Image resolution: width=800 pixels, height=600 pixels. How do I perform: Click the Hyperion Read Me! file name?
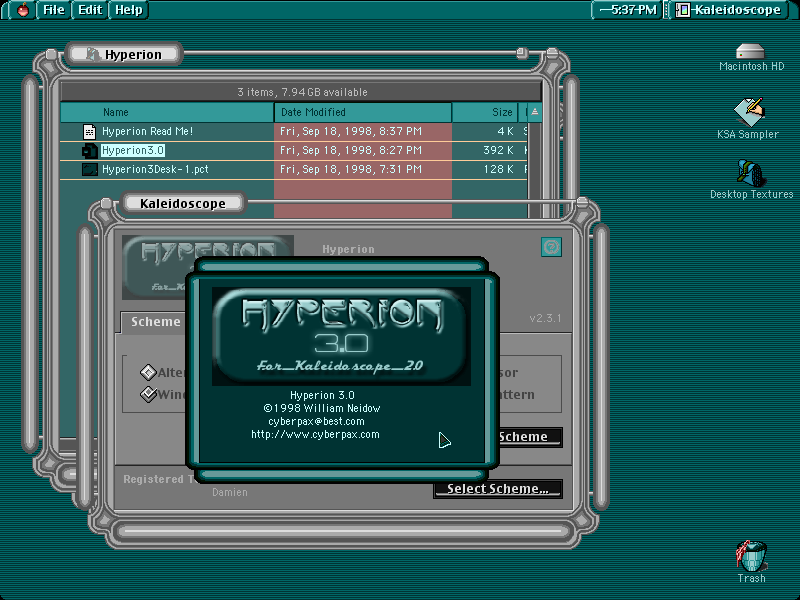pos(147,132)
